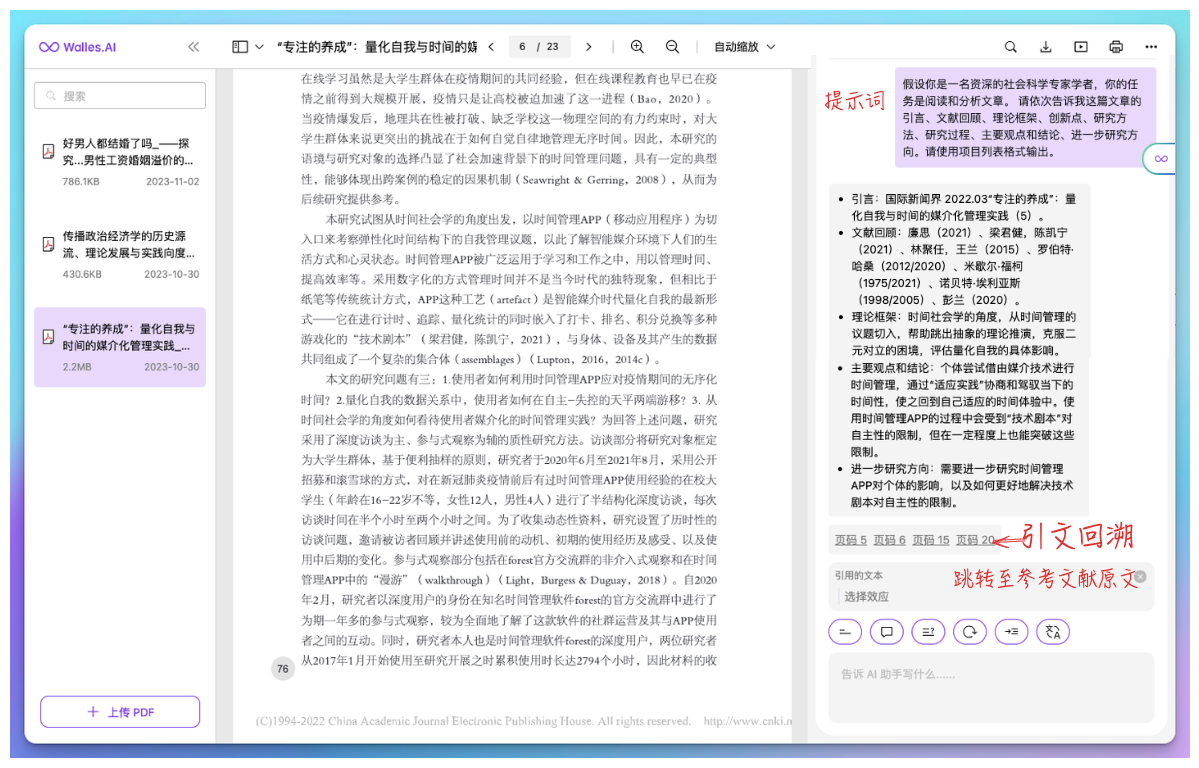
Task: Click the Walles.AI logo
Action: pyautogui.click(x=77, y=47)
